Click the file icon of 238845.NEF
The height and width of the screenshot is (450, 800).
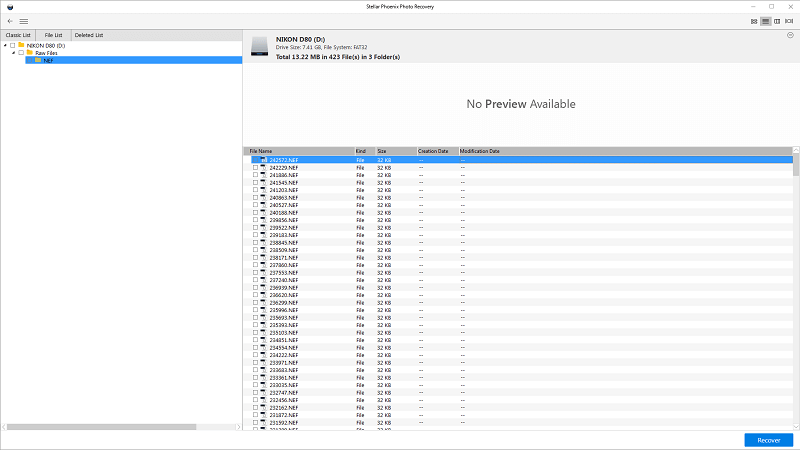pyautogui.click(x=264, y=242)
